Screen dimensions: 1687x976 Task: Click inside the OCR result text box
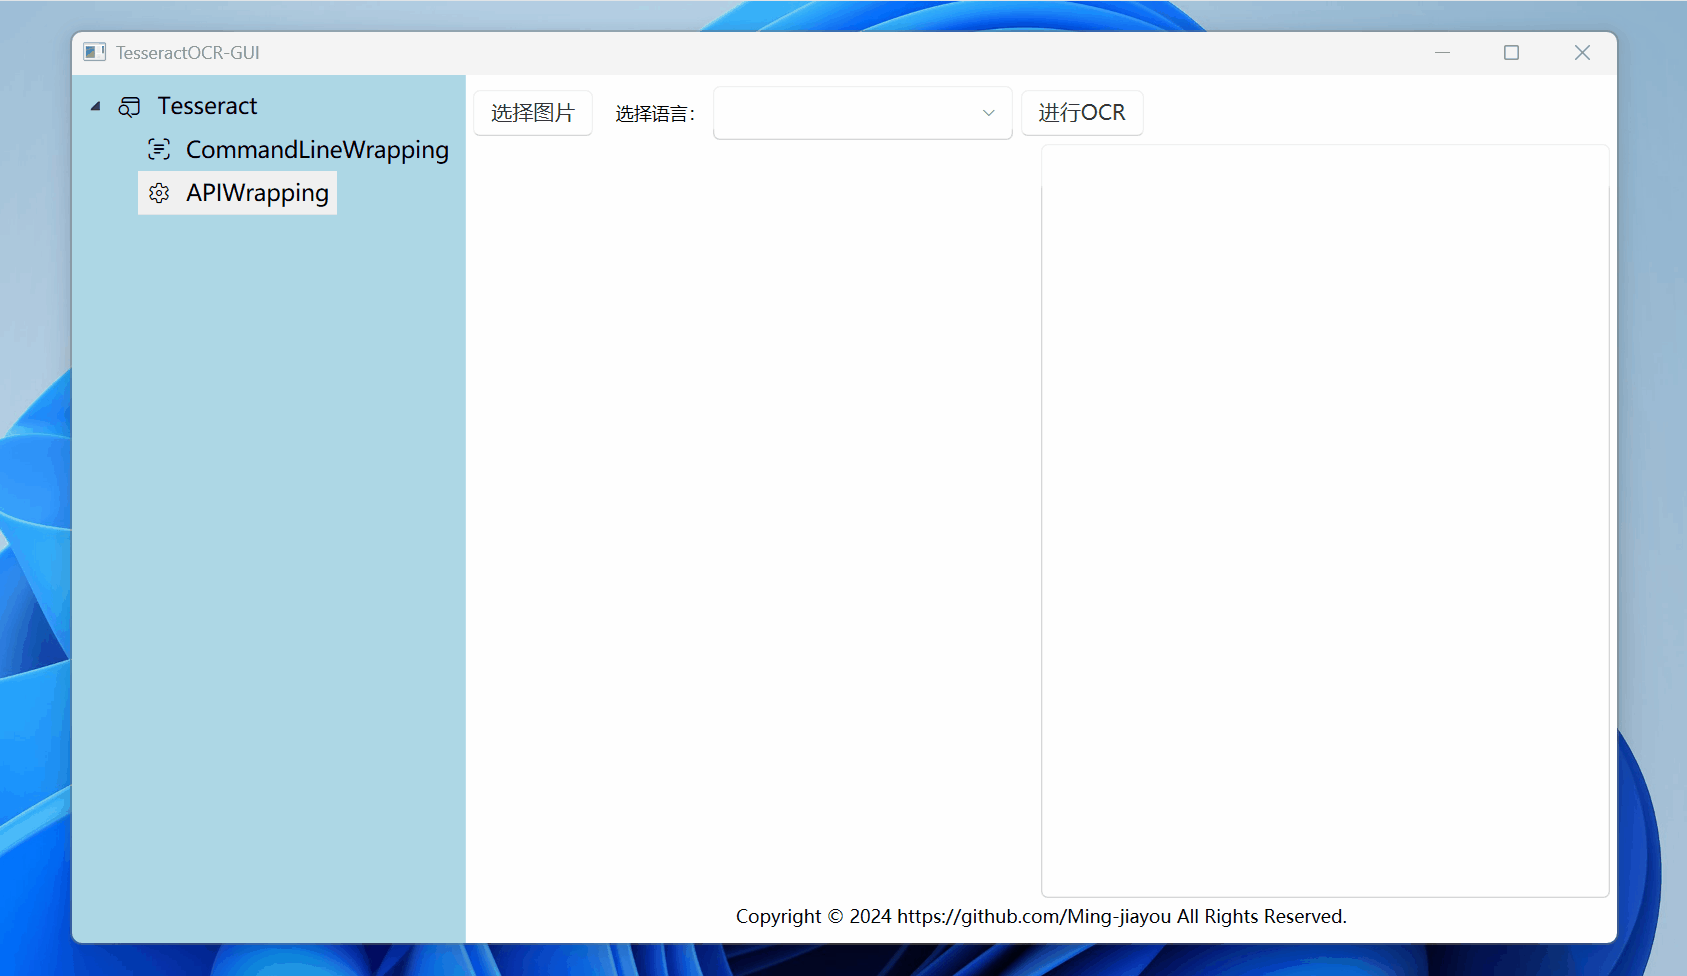(x=1325, y=520)
